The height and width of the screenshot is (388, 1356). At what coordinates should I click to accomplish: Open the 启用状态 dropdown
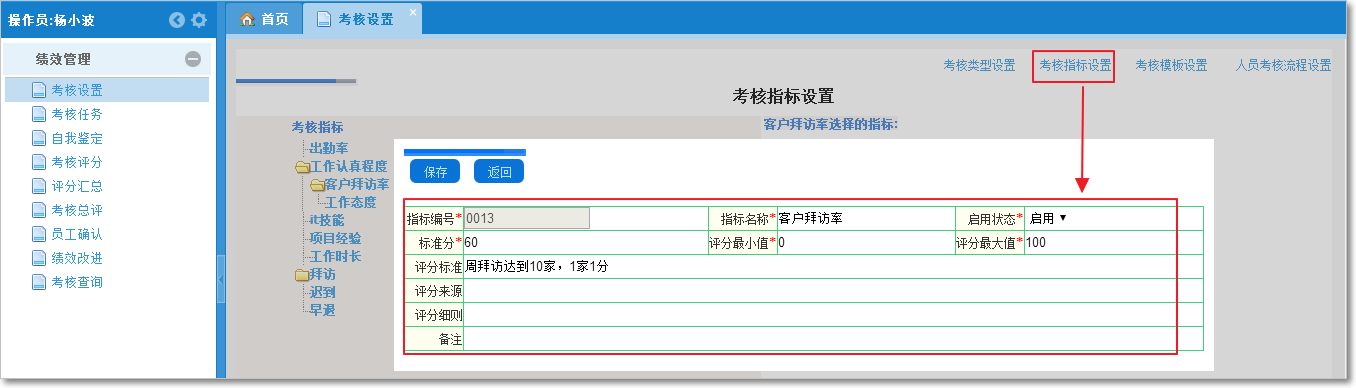point(1049,218)
